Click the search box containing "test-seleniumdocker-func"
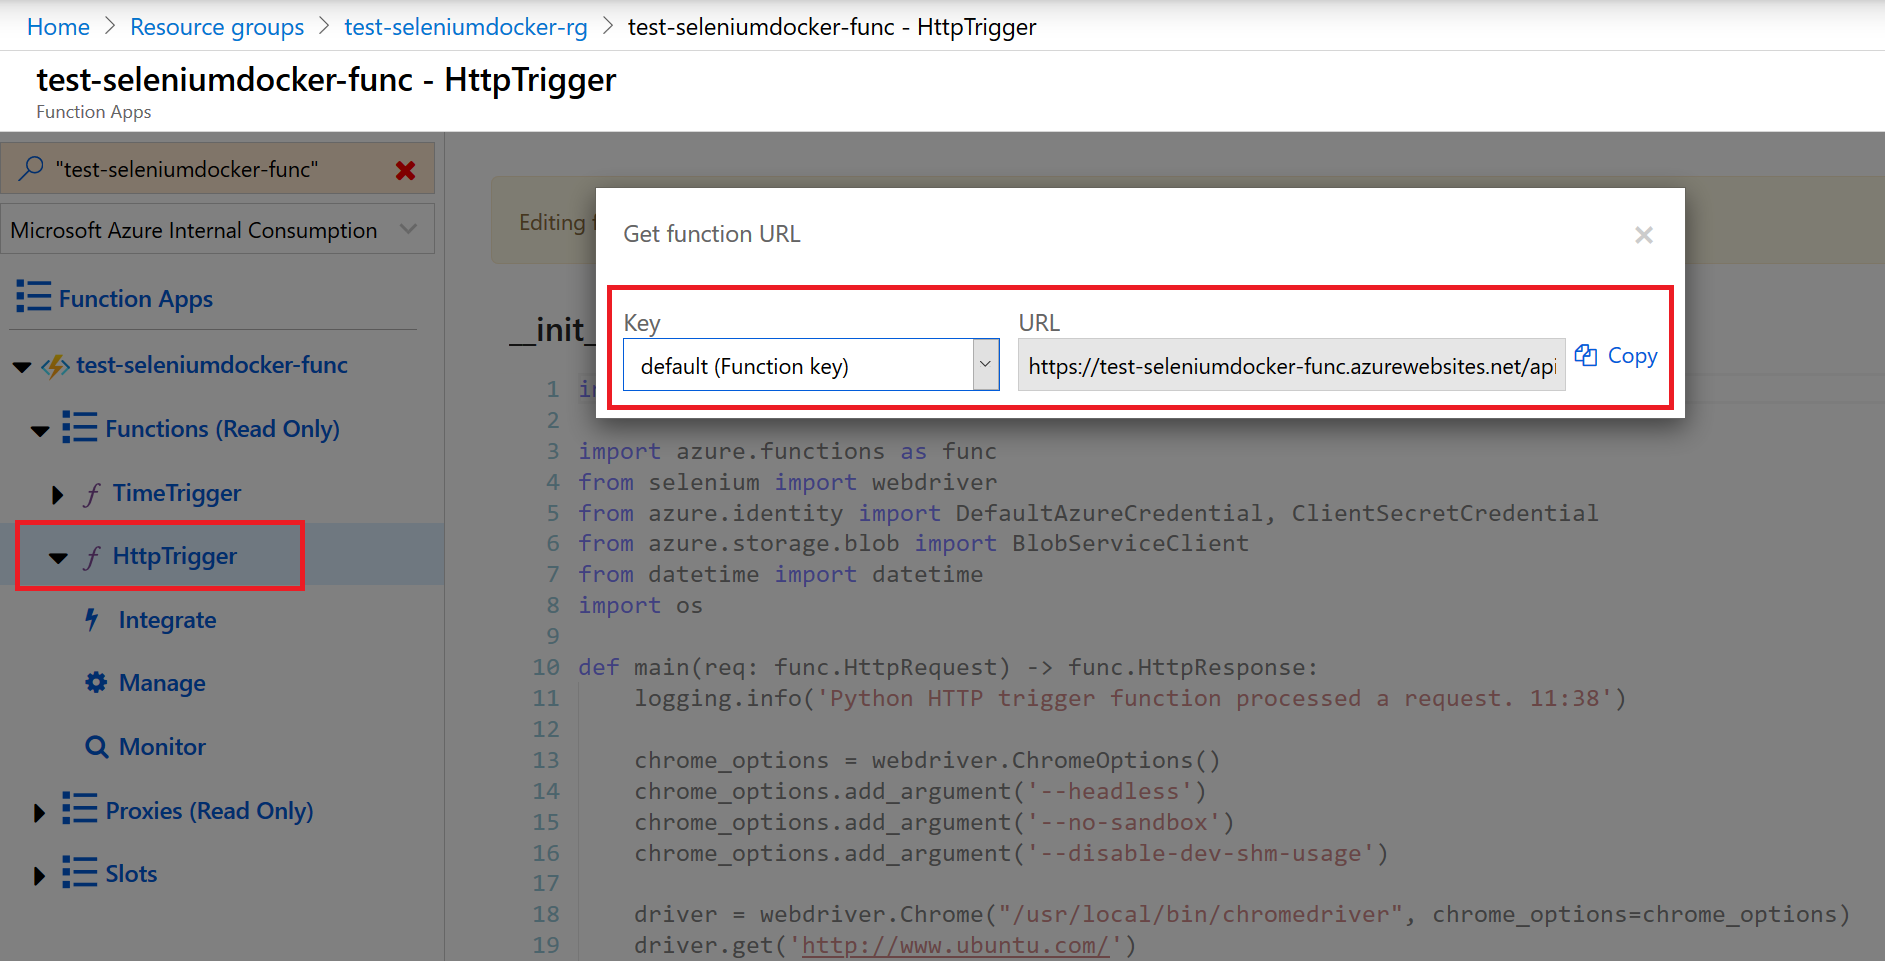The height and width of the screenshot is (961, 1885). pyautogui.click(x=218, y=168)
